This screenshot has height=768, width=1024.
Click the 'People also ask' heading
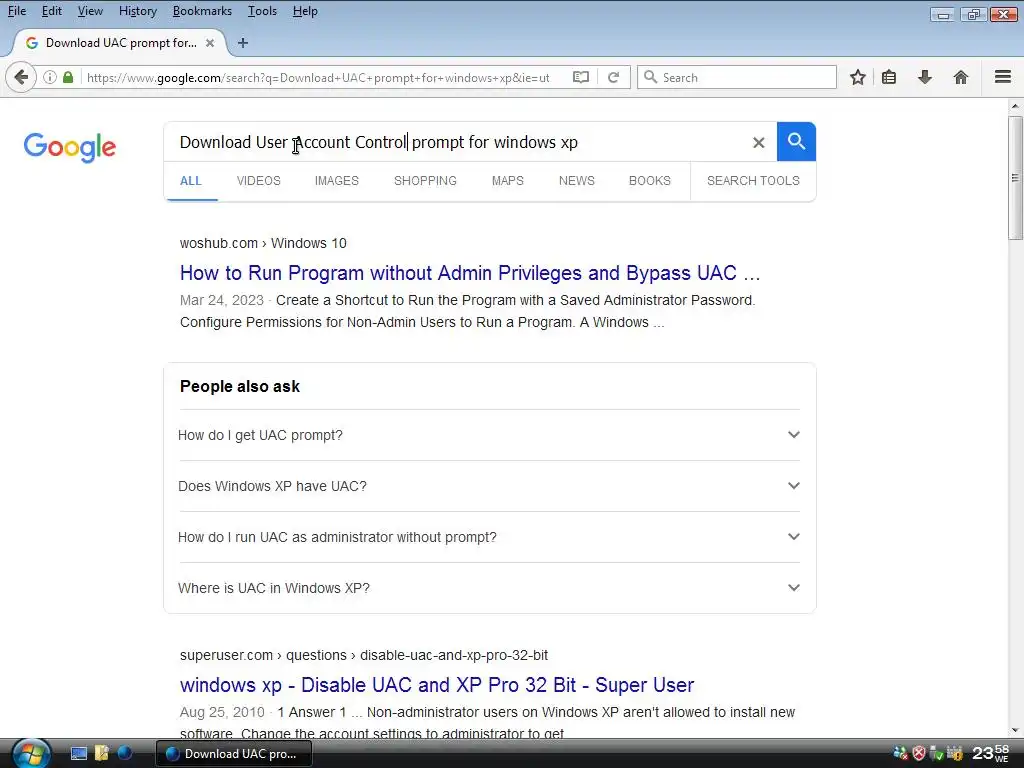pos(240,387)
